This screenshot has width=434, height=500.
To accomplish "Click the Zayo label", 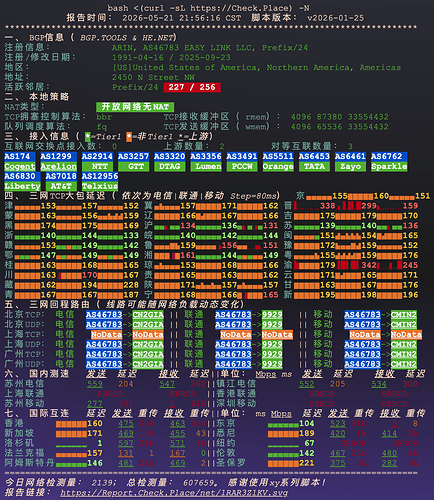I will click(x=350, y=166).
